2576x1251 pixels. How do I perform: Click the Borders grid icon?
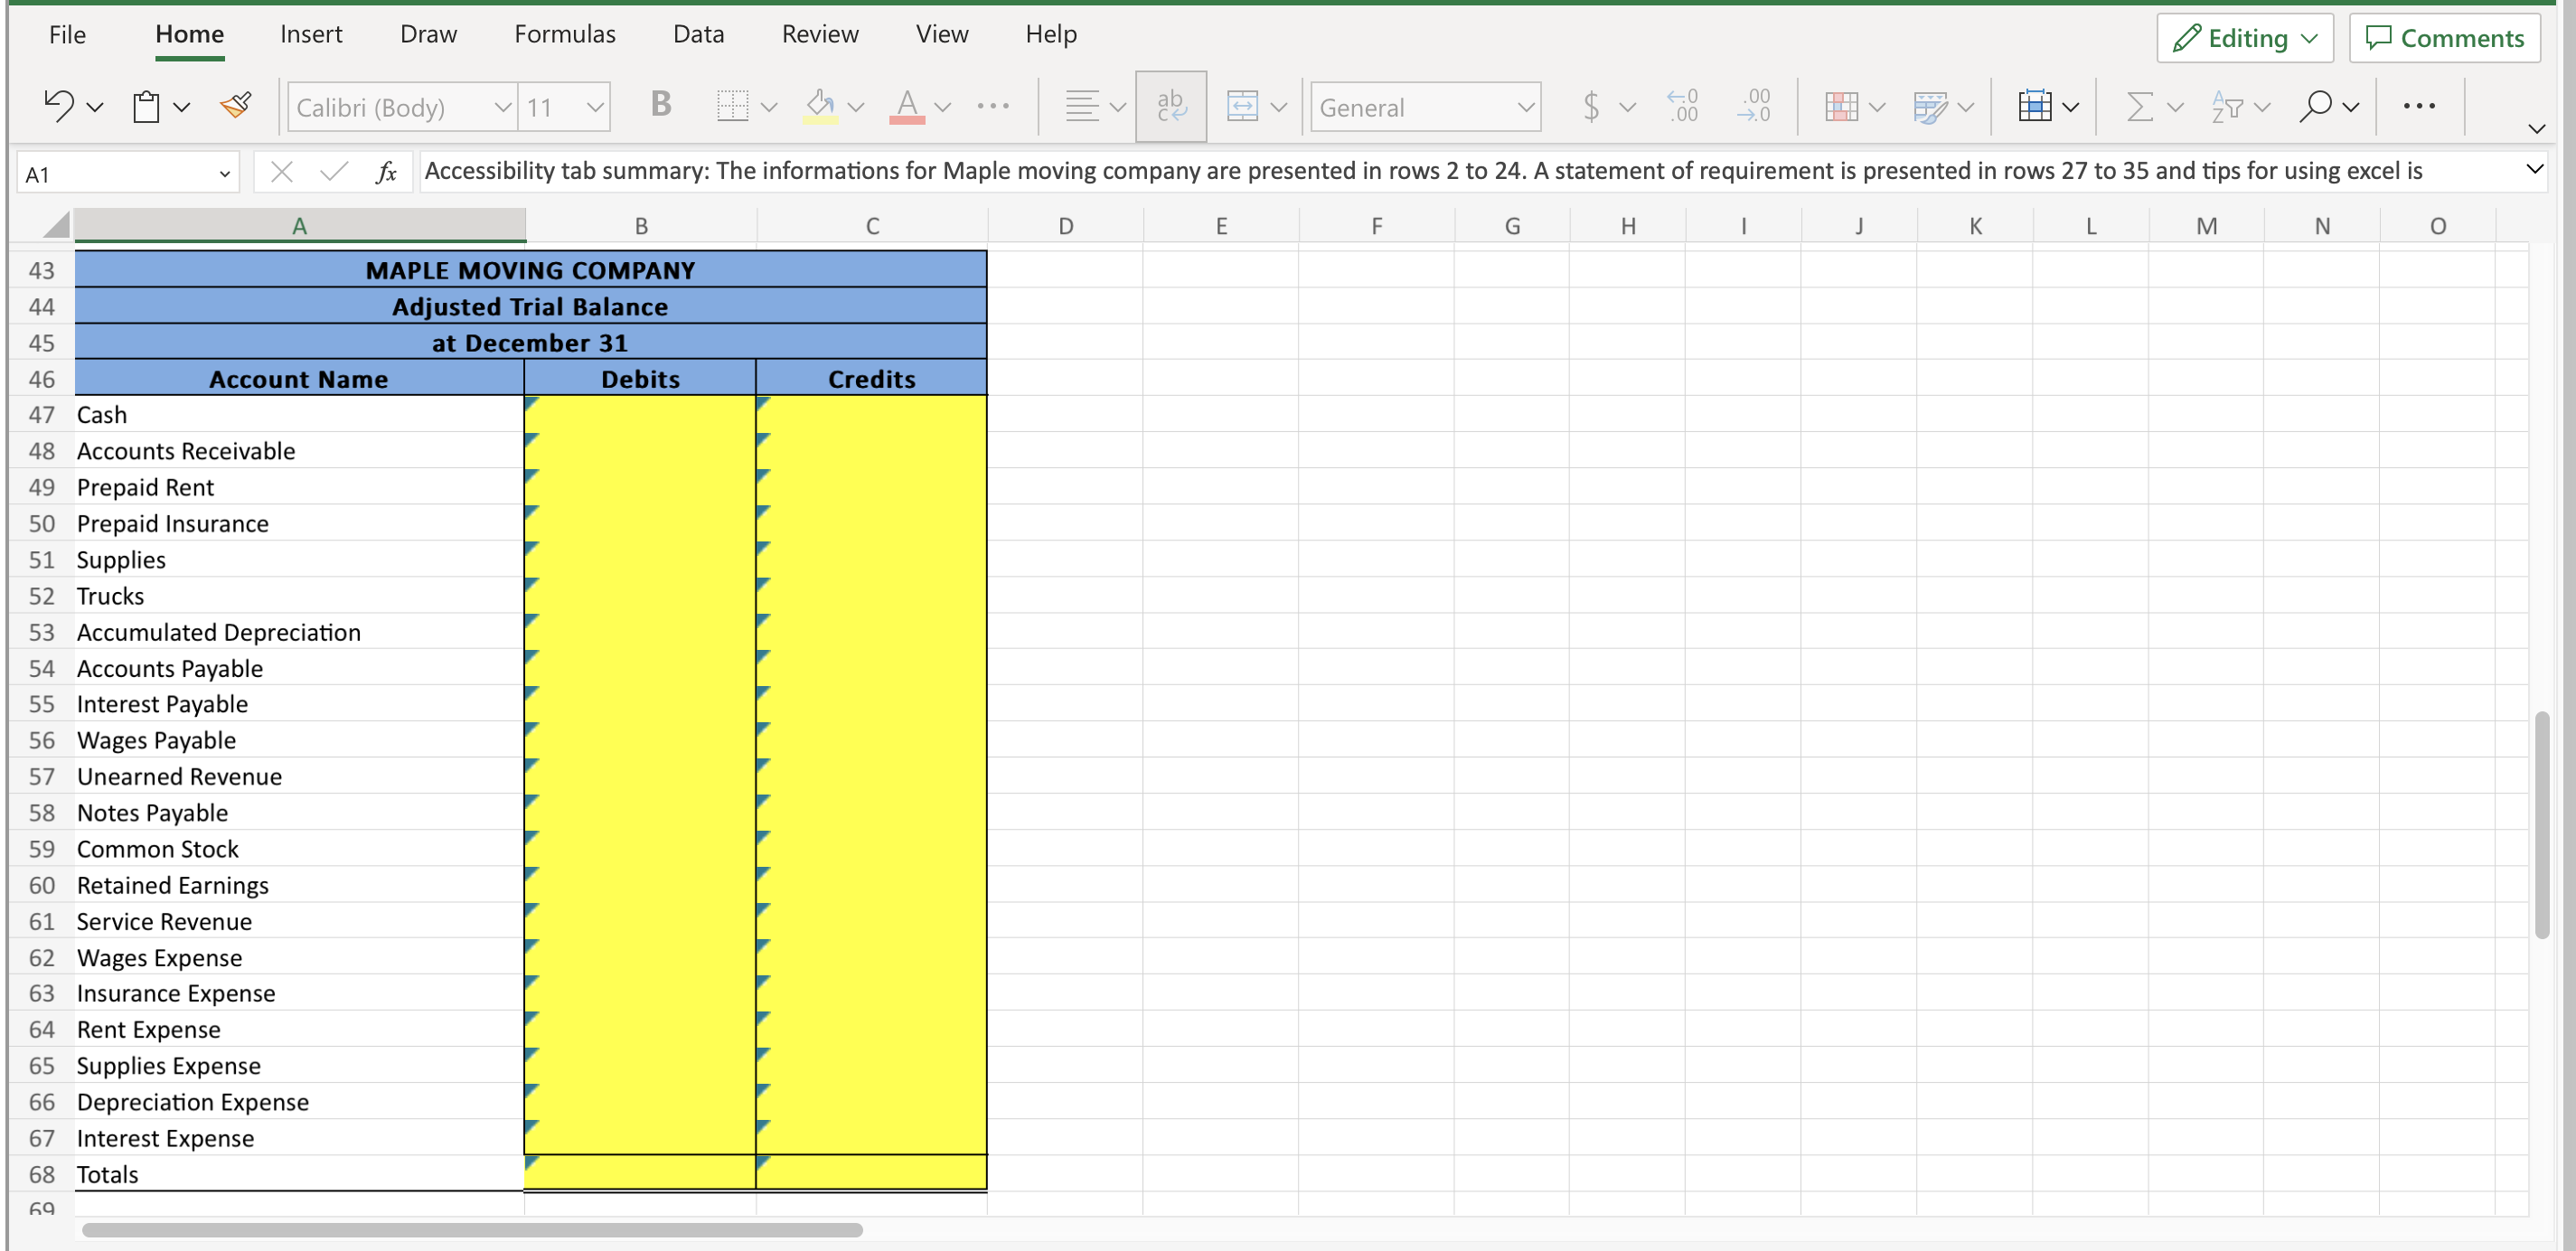coord(732,106)
